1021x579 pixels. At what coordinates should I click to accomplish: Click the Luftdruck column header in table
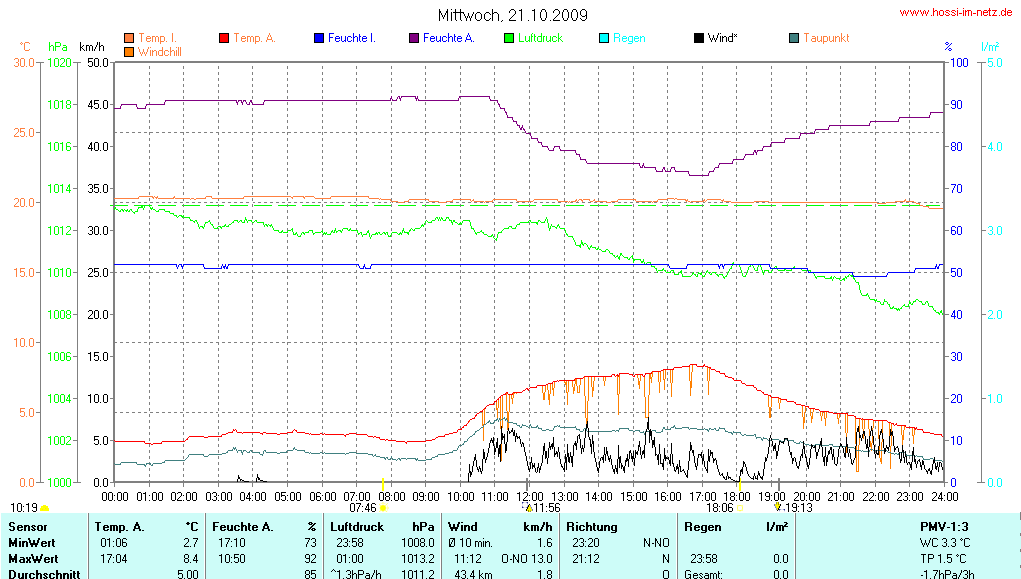tap(354, 526)
